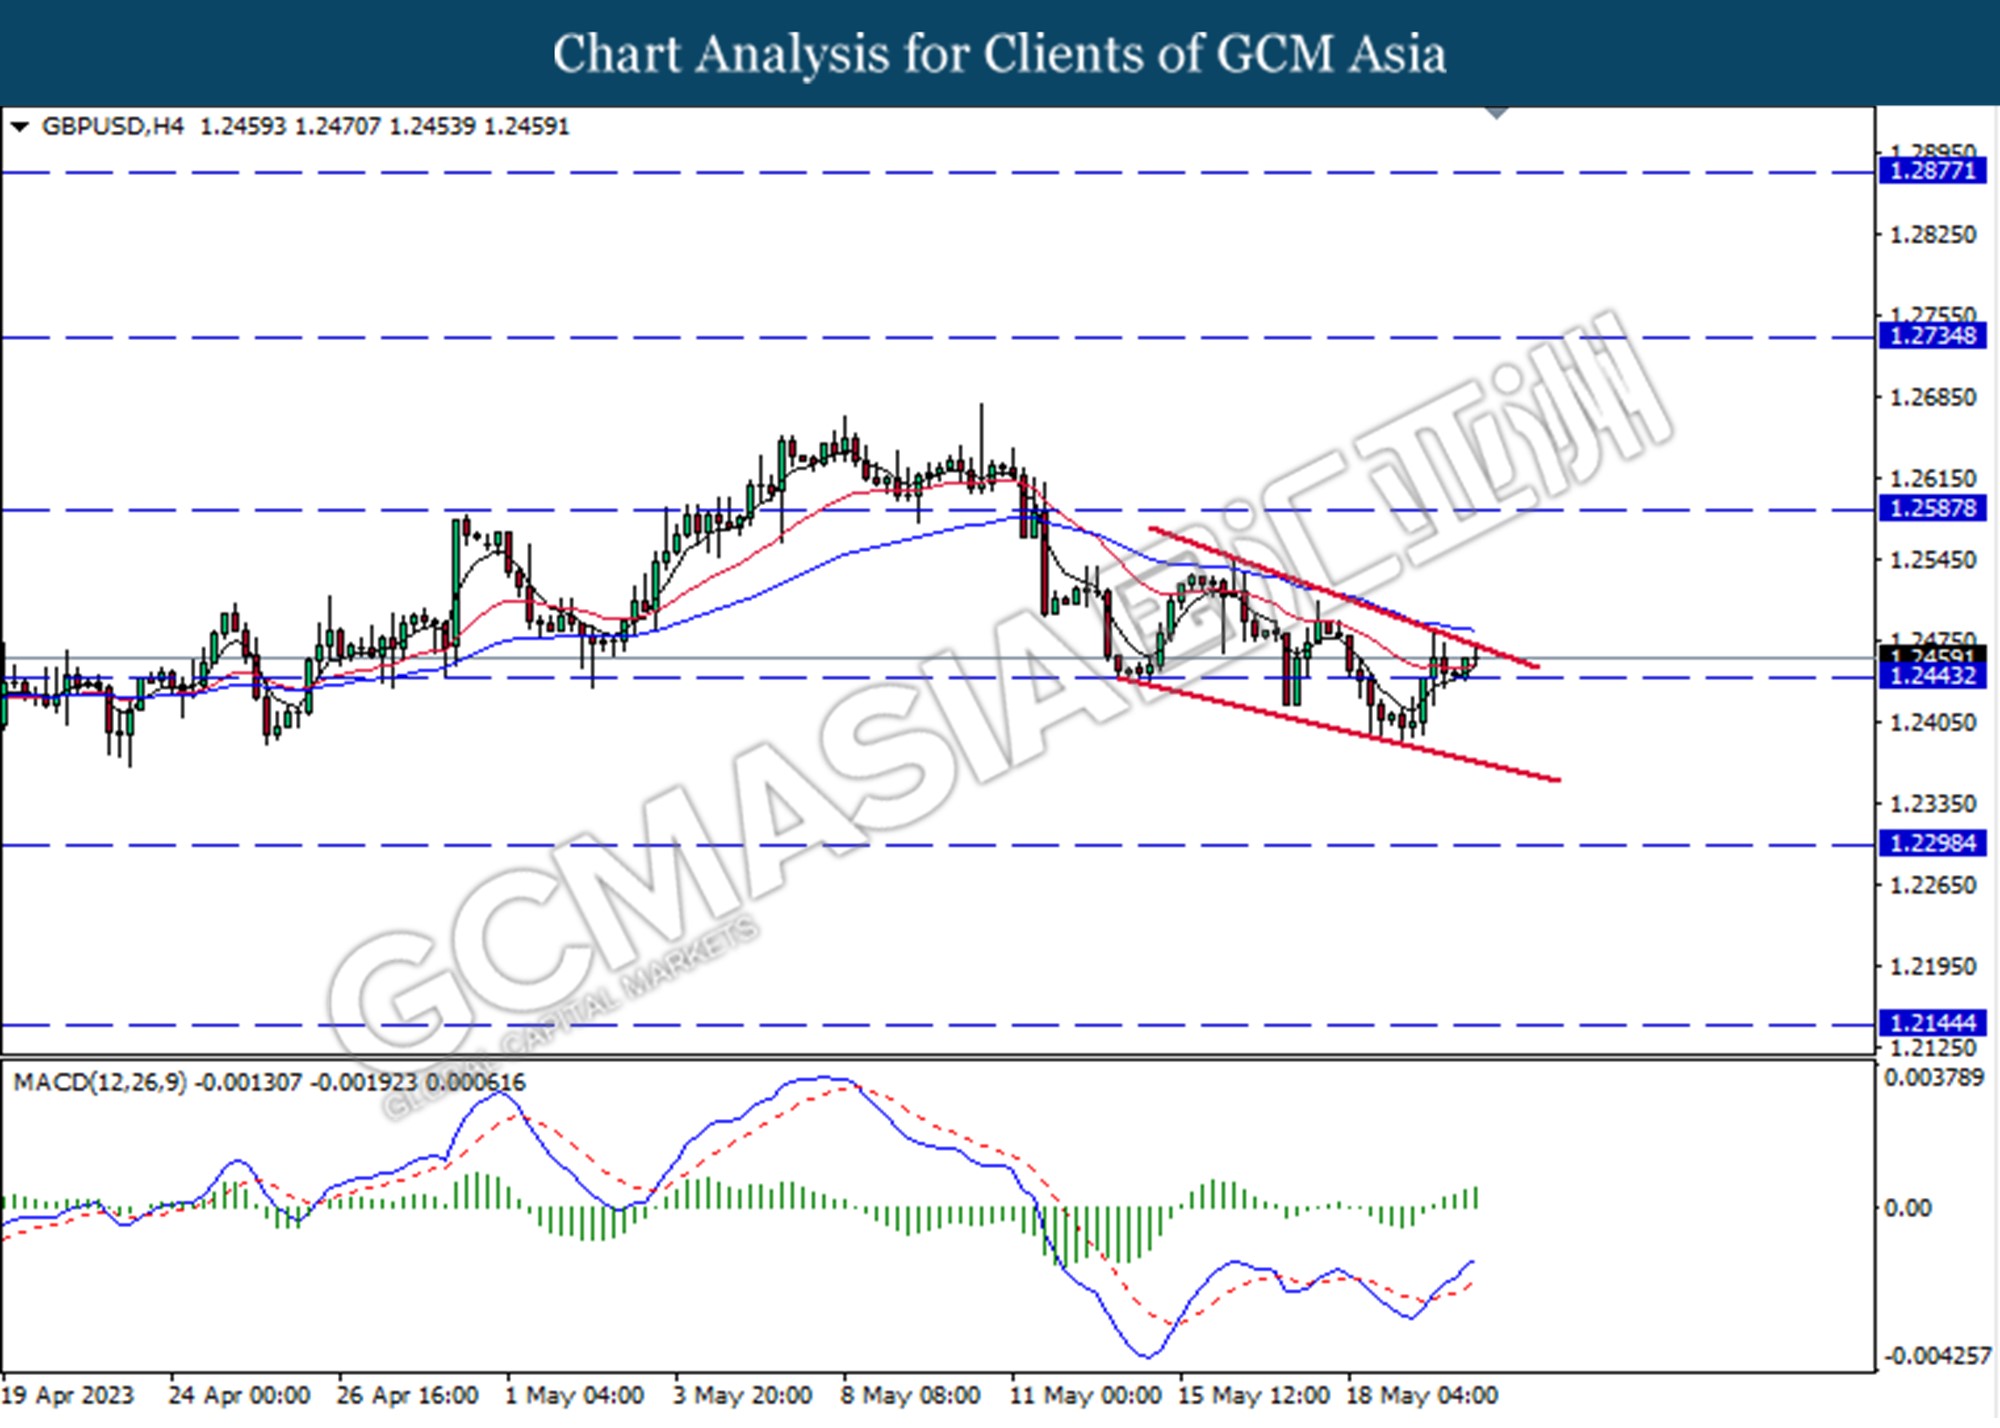Click the 1.26150 price axis value

1932,479
